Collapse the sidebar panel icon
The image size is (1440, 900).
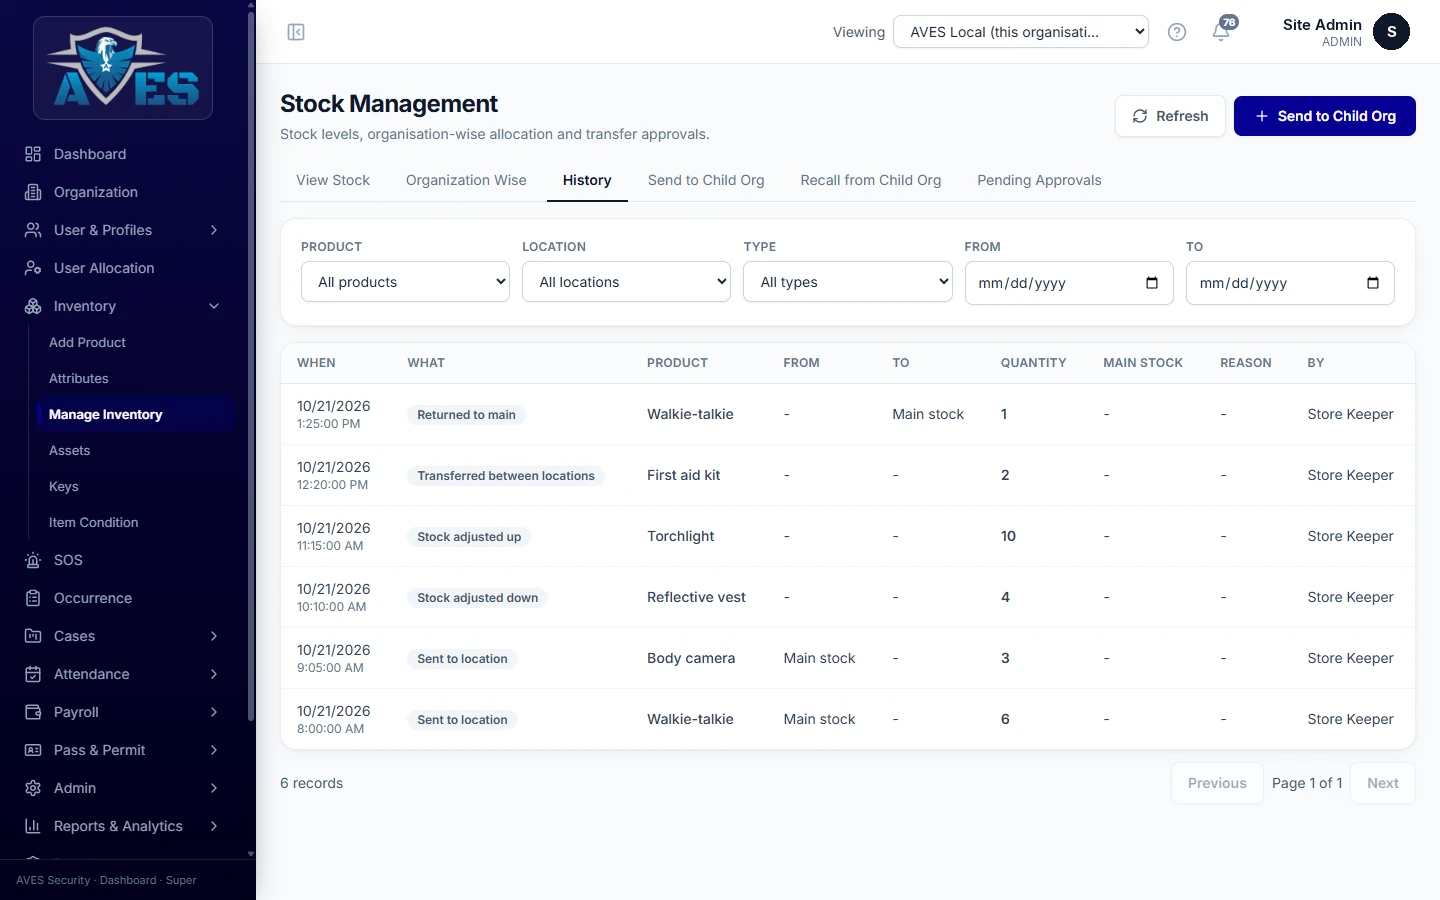pyautogui.click(x=296, y=32)
